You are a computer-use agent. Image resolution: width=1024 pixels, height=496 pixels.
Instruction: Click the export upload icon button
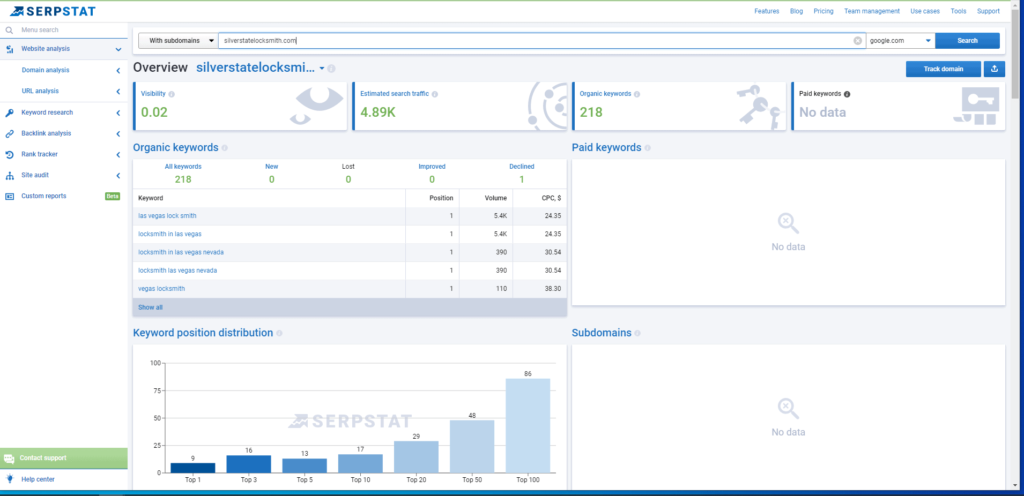994,69
